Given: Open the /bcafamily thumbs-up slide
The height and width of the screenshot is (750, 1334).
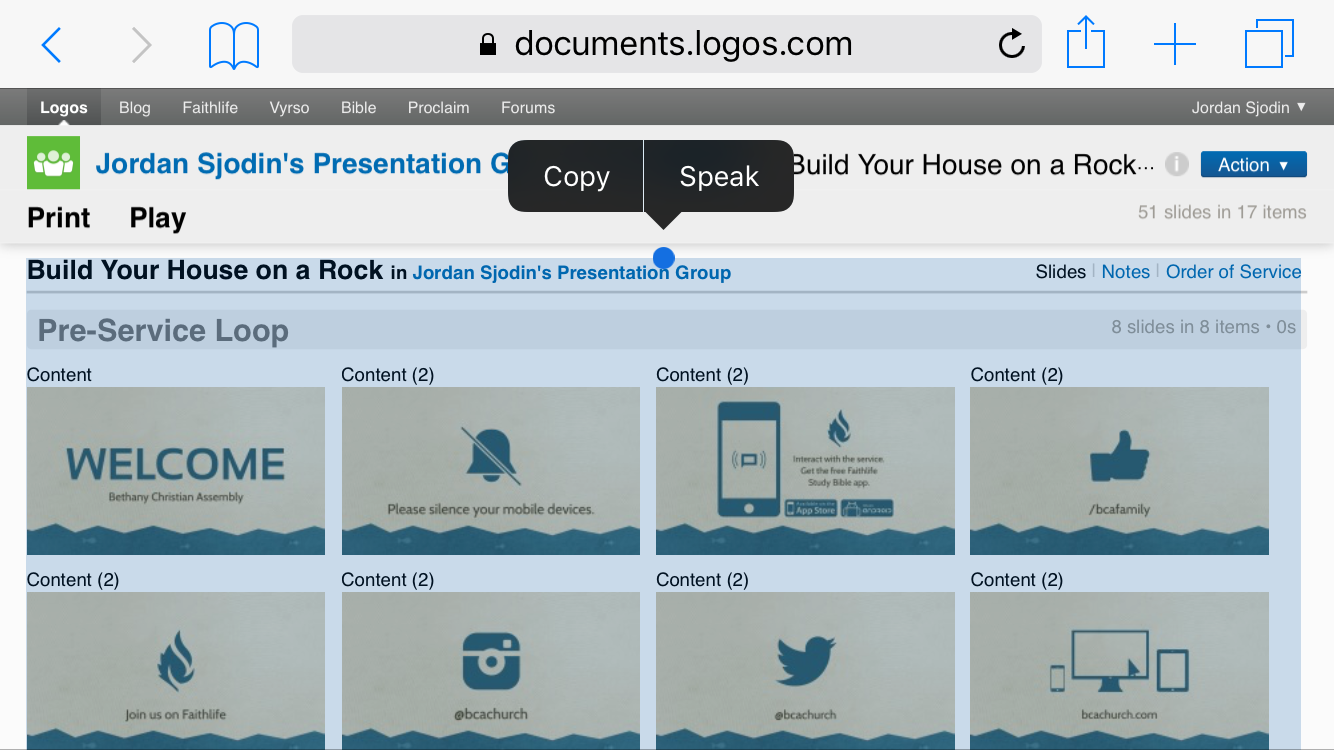Looking at the screenshot, I should point(1119,471).
